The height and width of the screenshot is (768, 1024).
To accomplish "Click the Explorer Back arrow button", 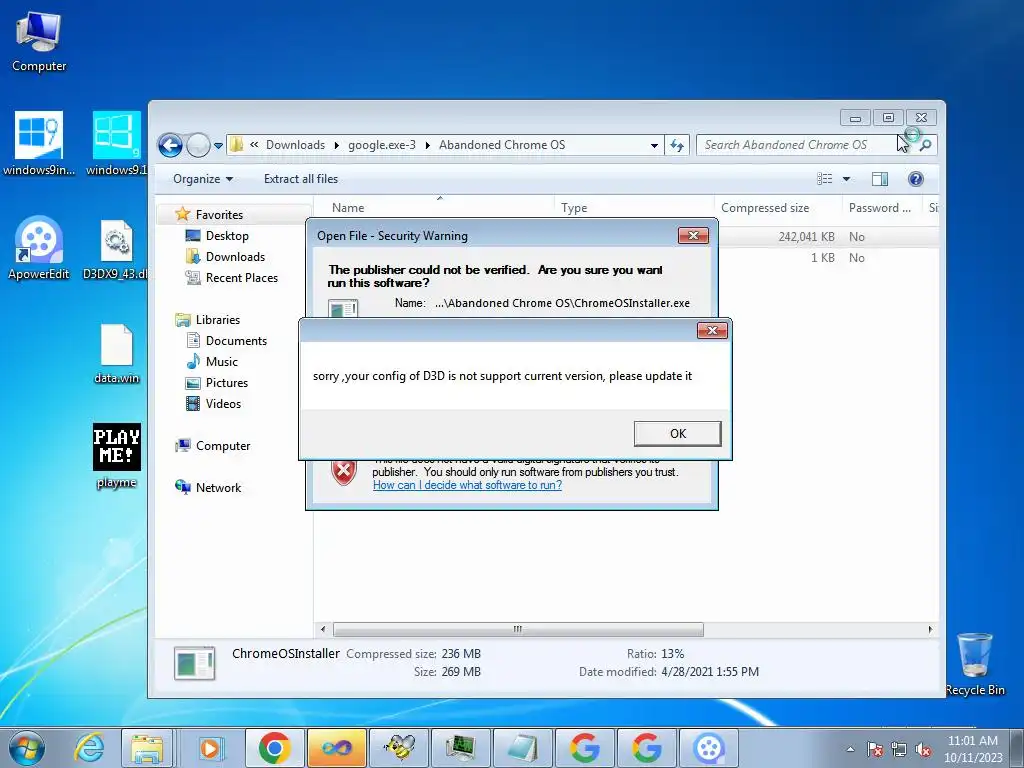I will (x=170, y=145).
